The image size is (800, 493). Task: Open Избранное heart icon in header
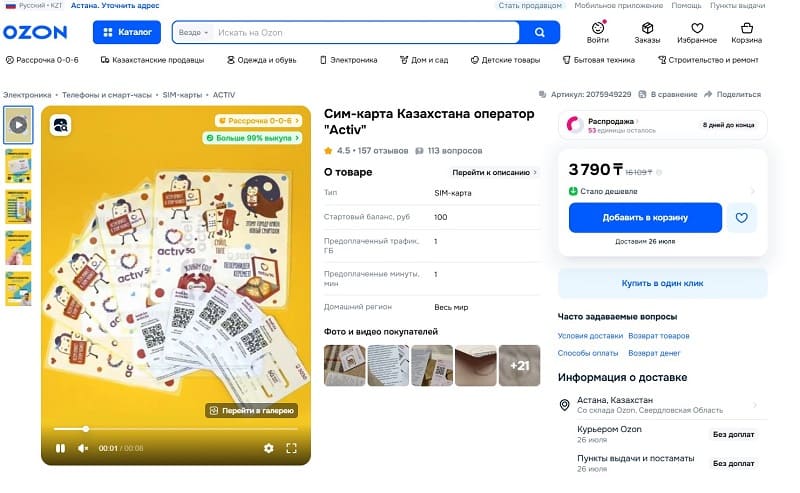697,28
